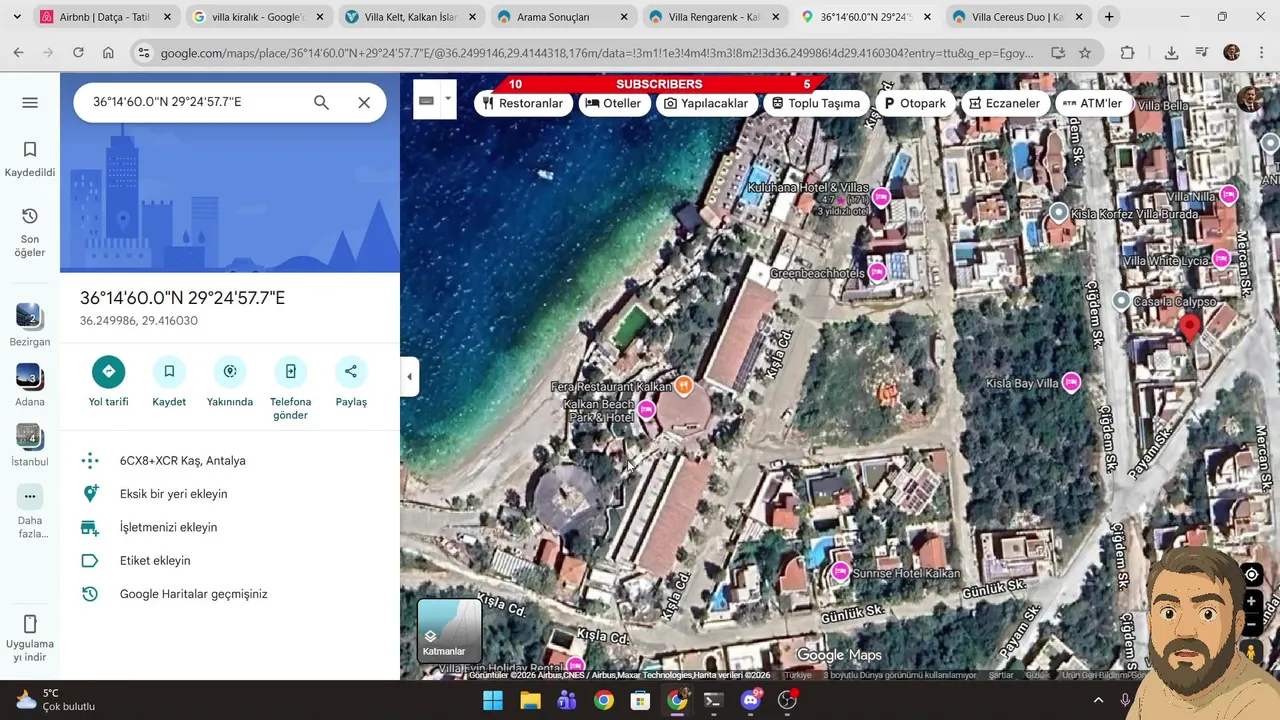Switch to Villa Rengarenk tab
The image size is (1280, 720).
(715, 17)
